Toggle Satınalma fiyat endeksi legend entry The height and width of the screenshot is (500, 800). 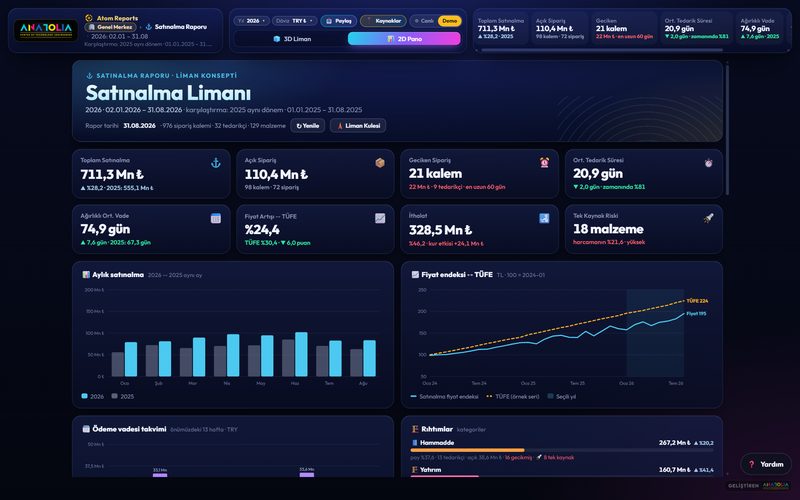pyautogui.click(x=444, y=396)
